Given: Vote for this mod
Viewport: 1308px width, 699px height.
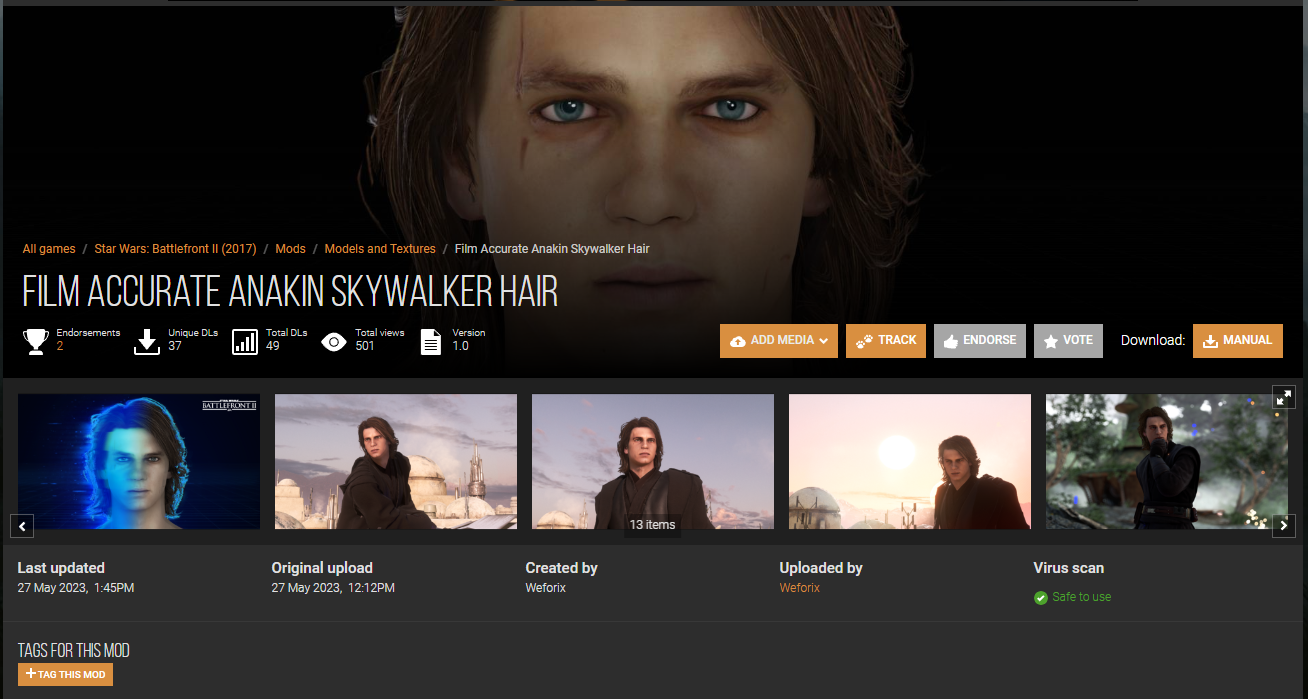Looking at the screenshot, I should [x=1069, y=341].
